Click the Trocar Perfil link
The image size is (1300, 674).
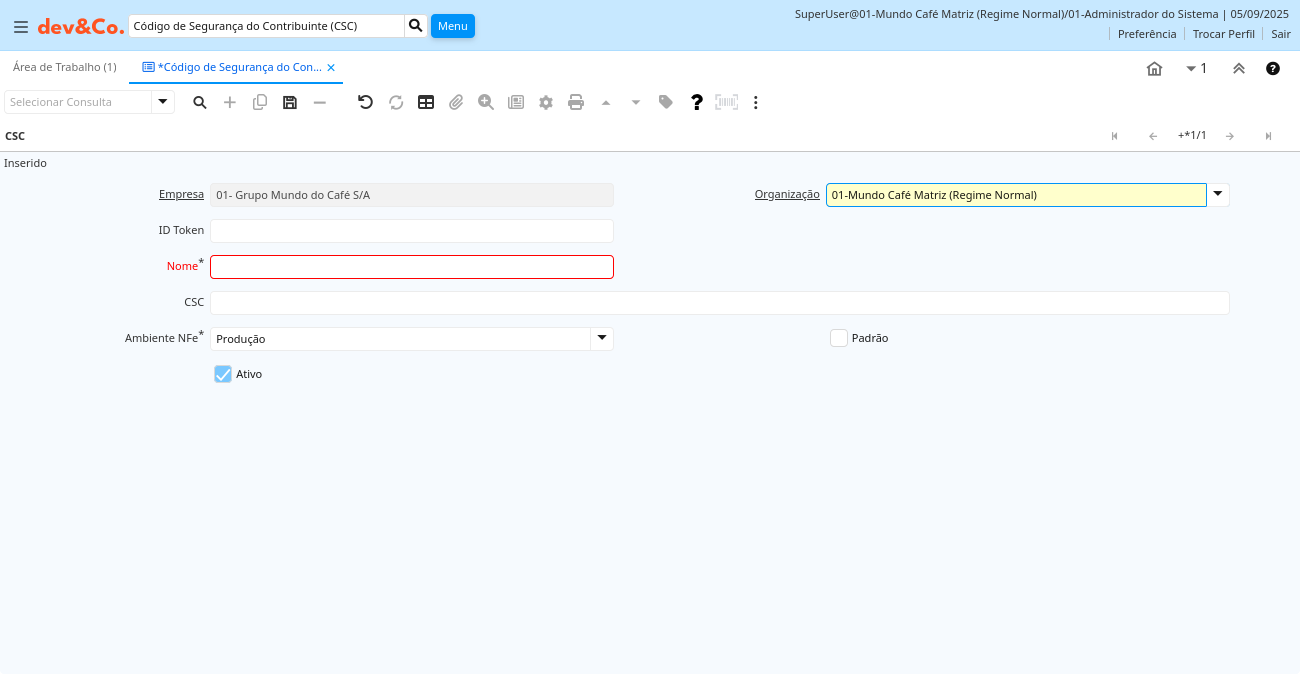point(1223,34)
